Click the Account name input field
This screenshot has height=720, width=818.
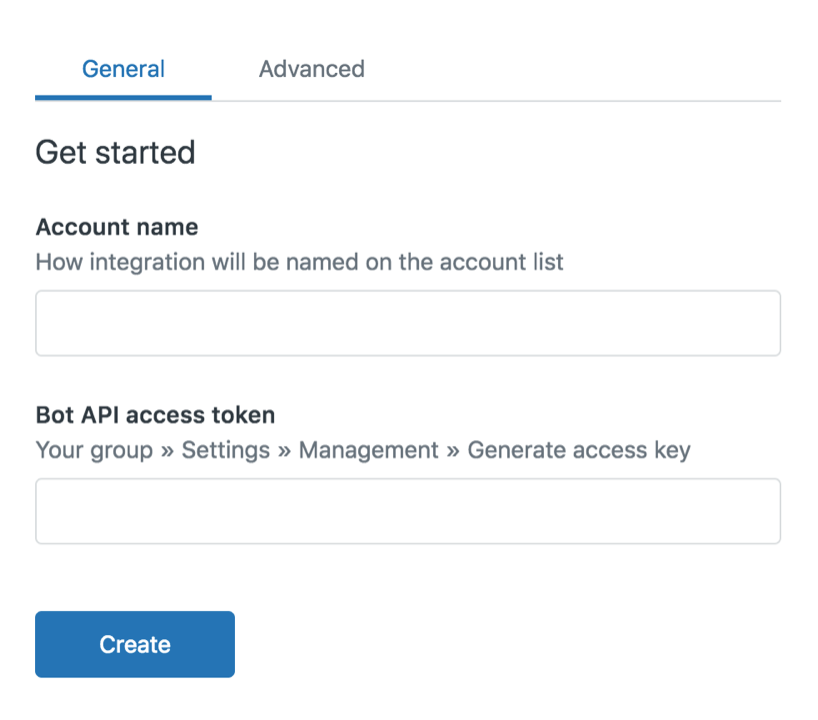pos(407,323)
